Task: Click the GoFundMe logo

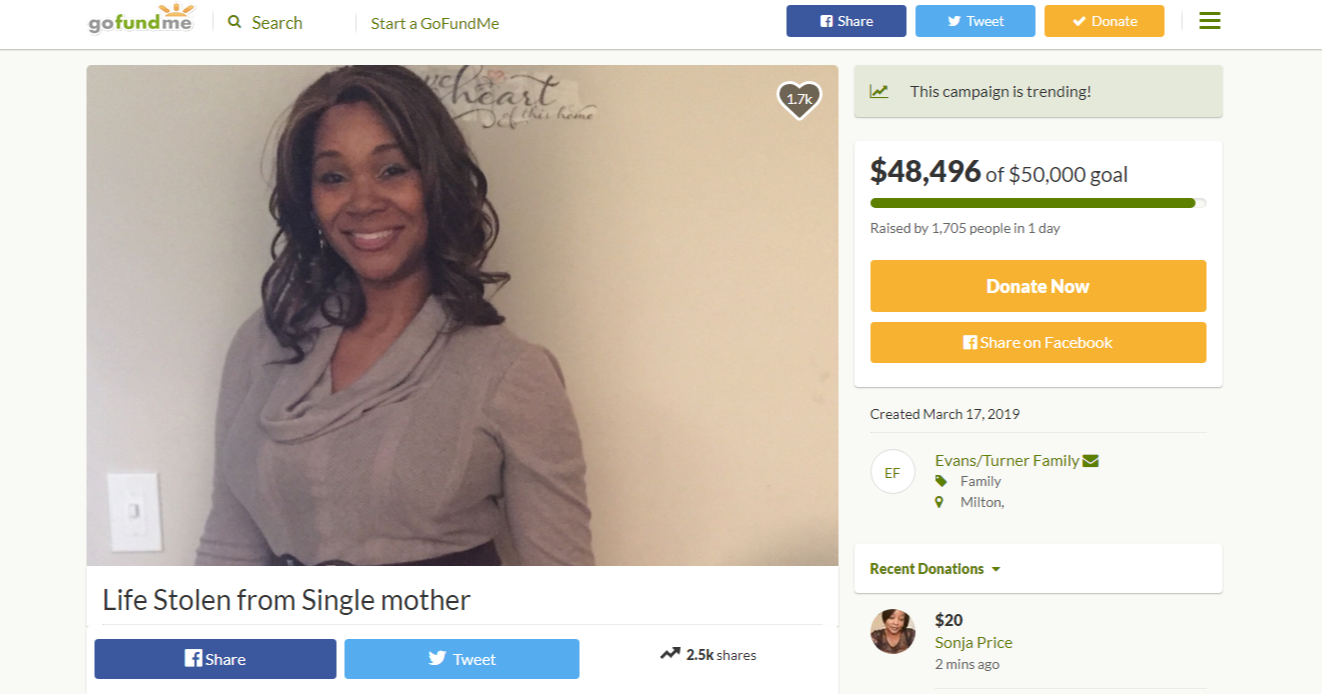Action: (x=141, y=20)
